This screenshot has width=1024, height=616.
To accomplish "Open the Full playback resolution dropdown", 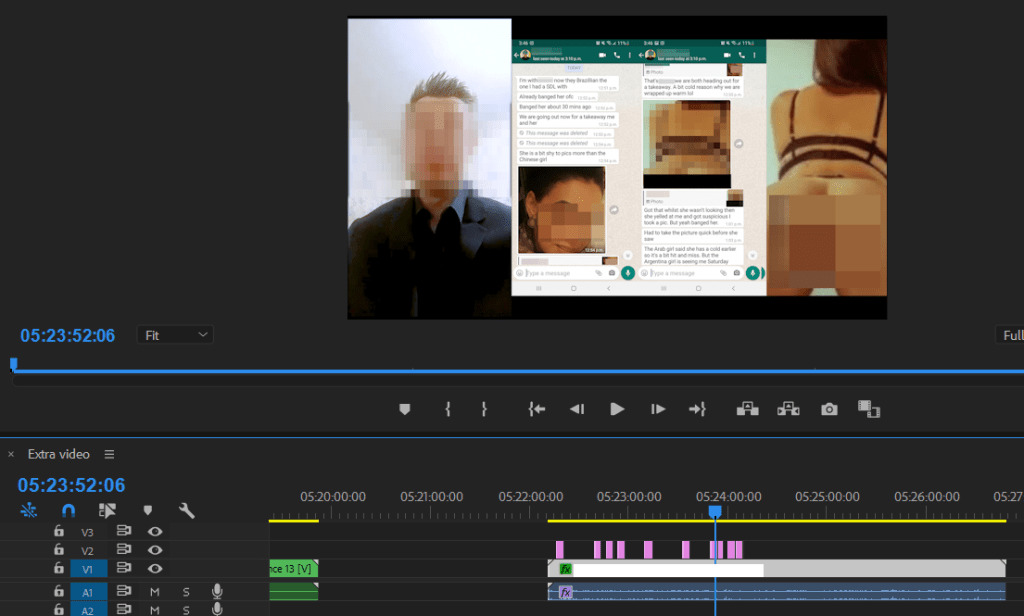I will click(x=1010, y=336).
